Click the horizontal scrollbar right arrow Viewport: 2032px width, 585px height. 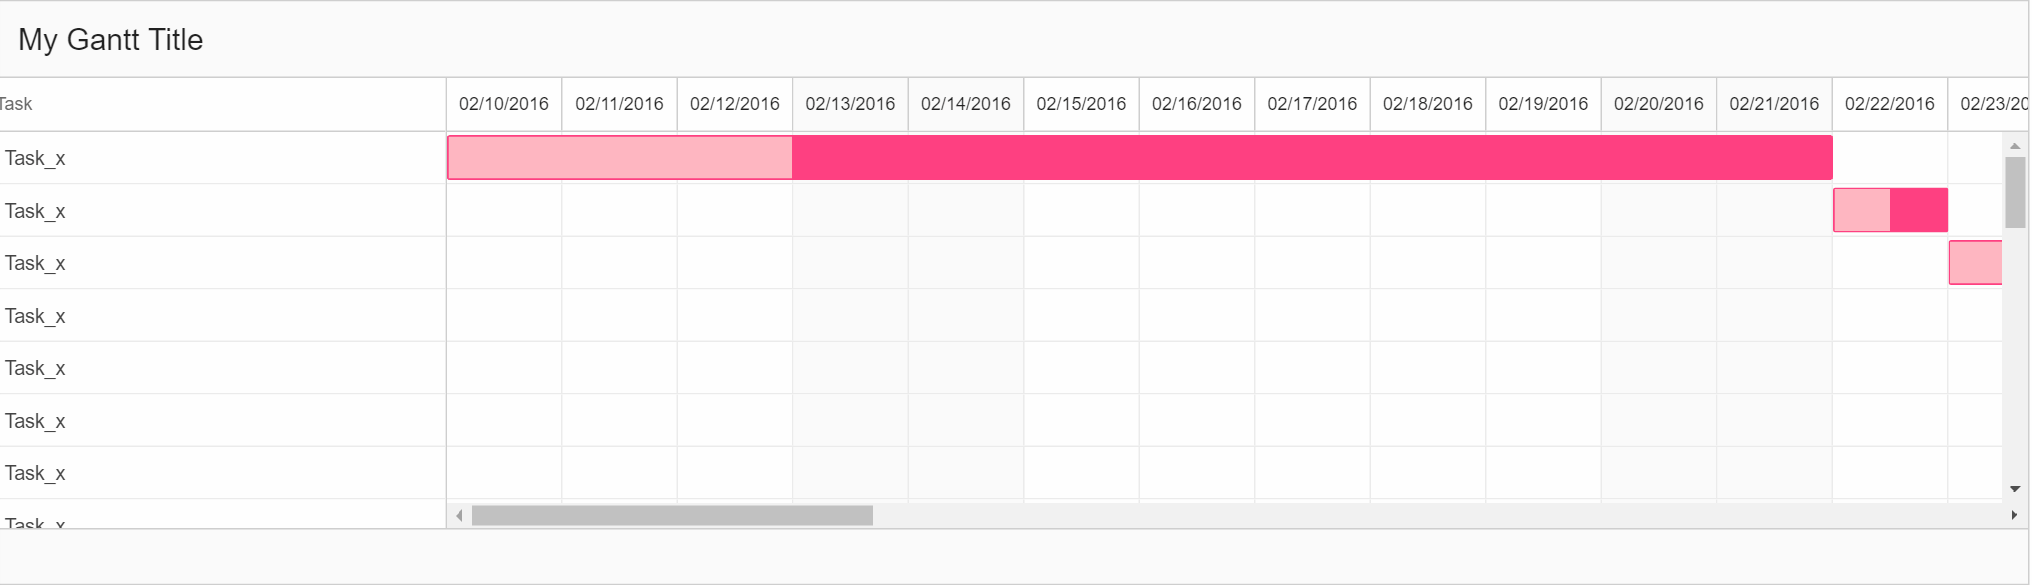pos(2013,516)
